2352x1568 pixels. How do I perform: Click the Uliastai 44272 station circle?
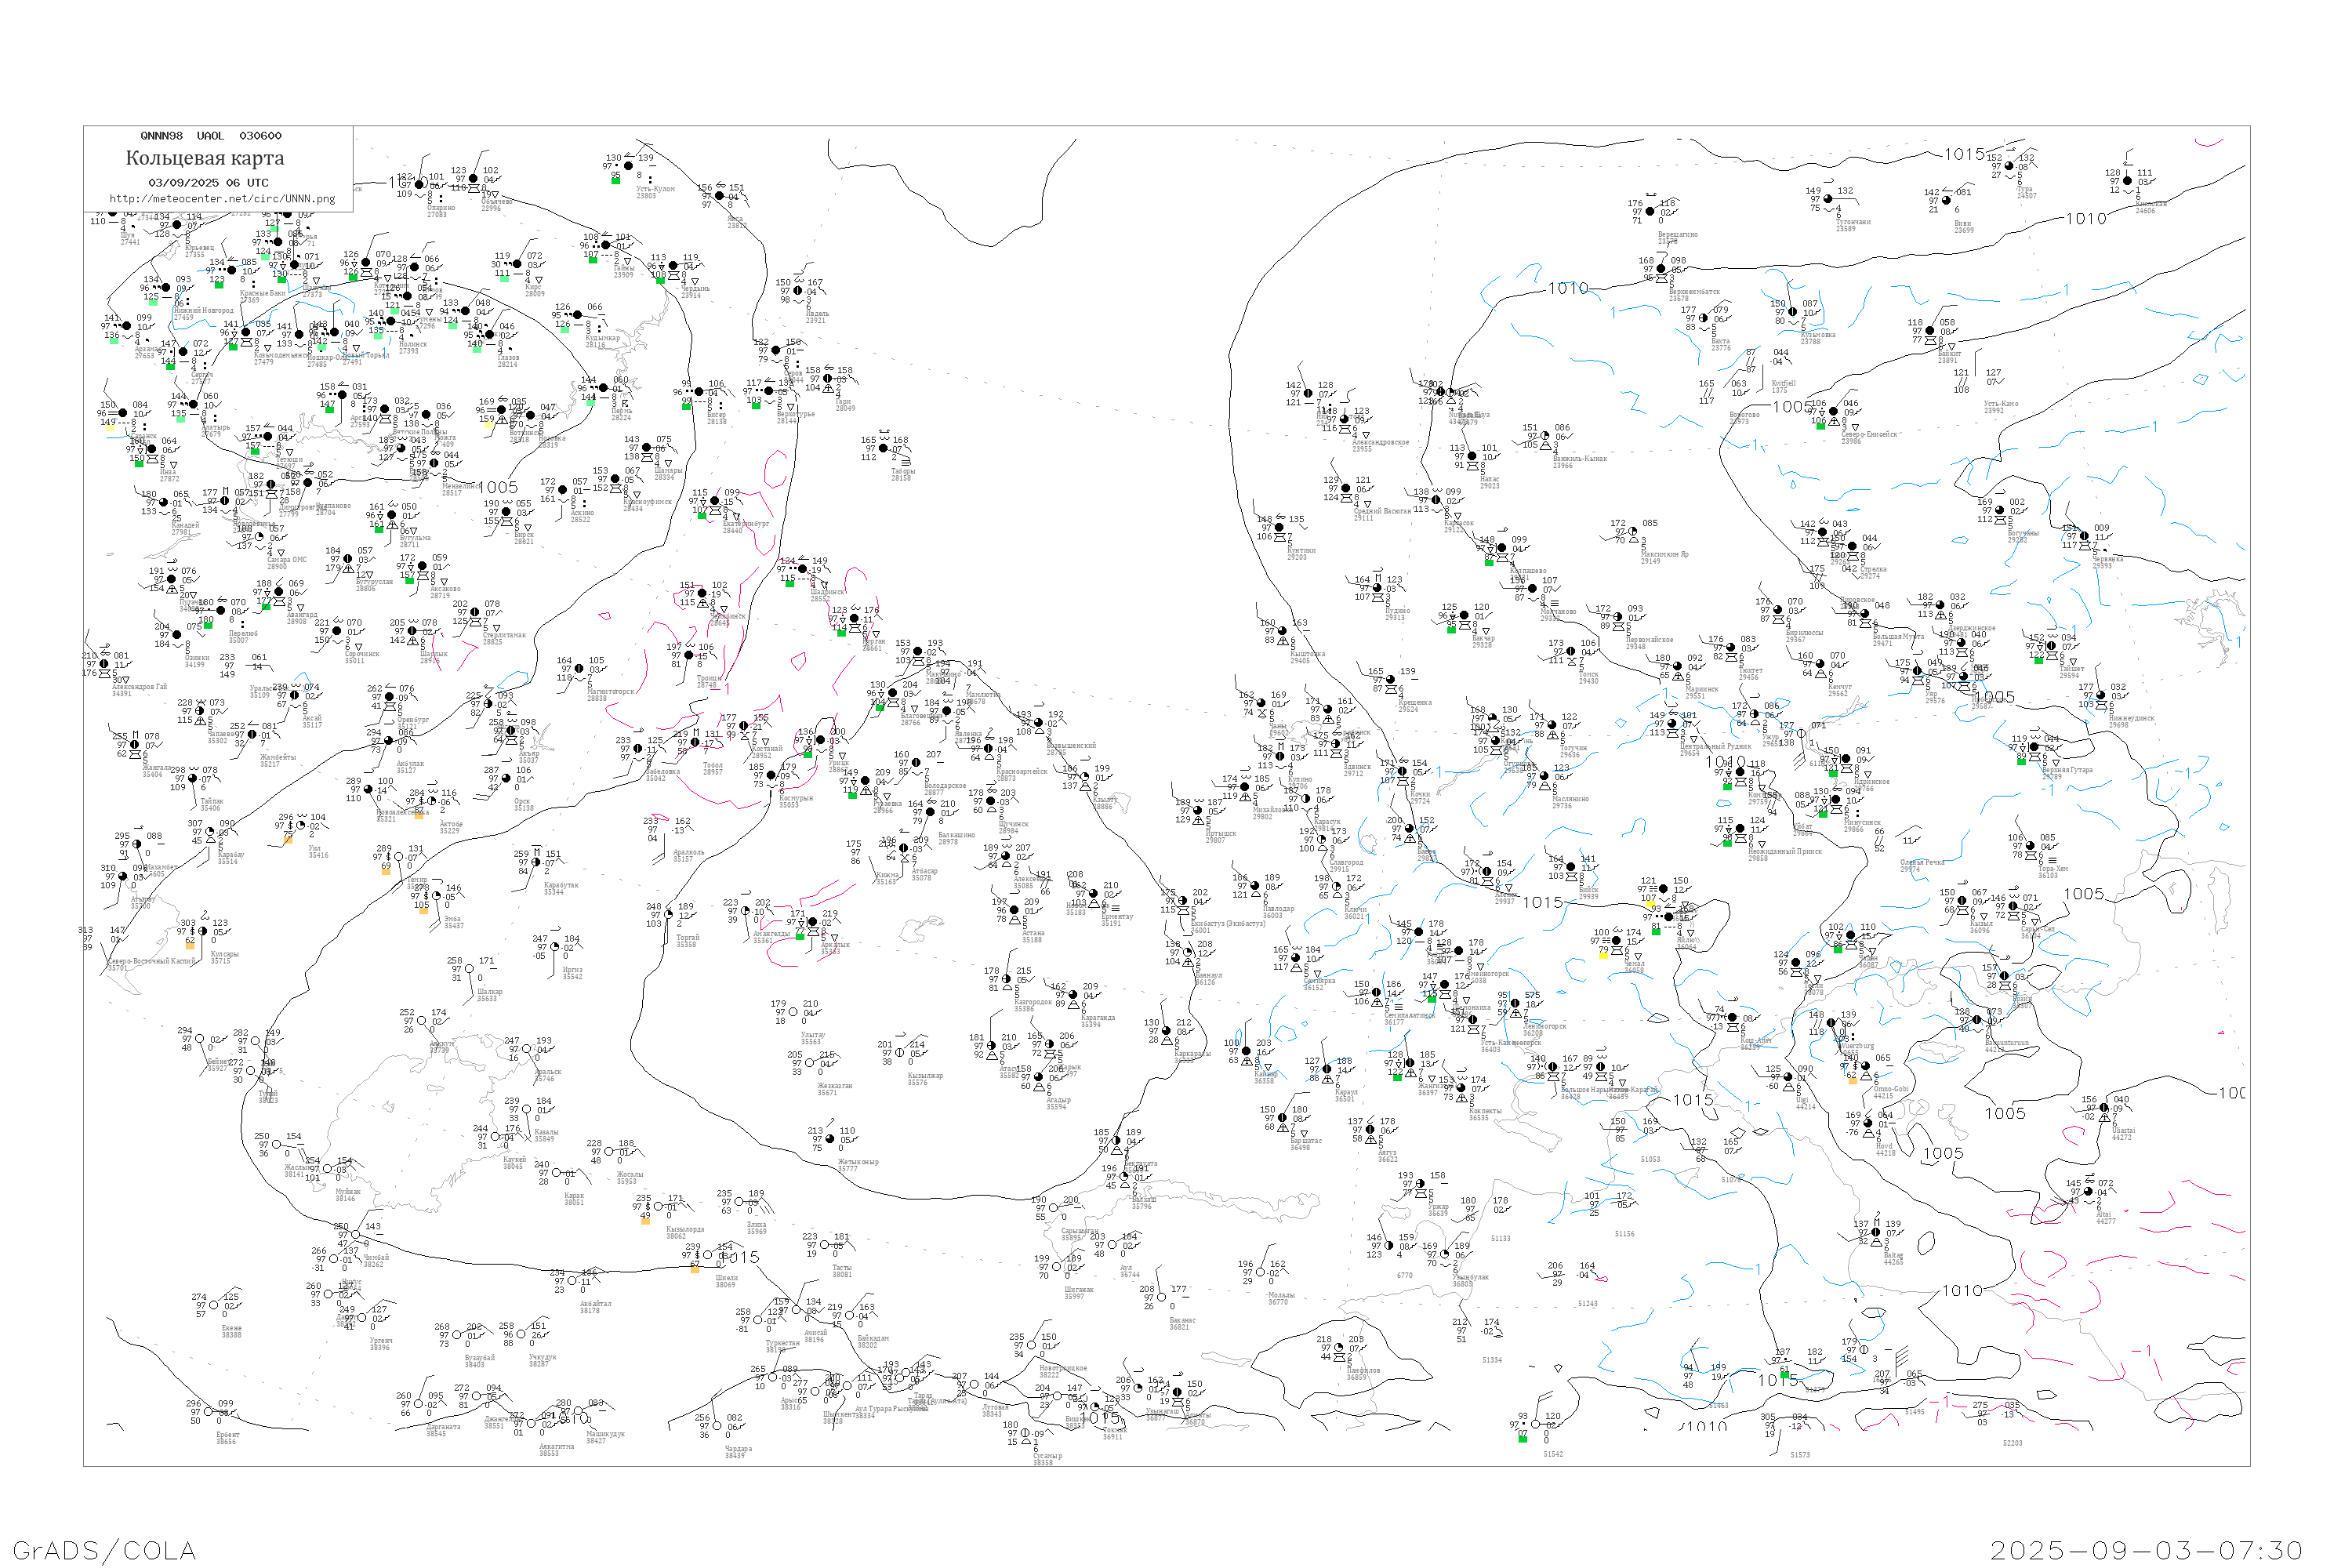[2105, 1108]
